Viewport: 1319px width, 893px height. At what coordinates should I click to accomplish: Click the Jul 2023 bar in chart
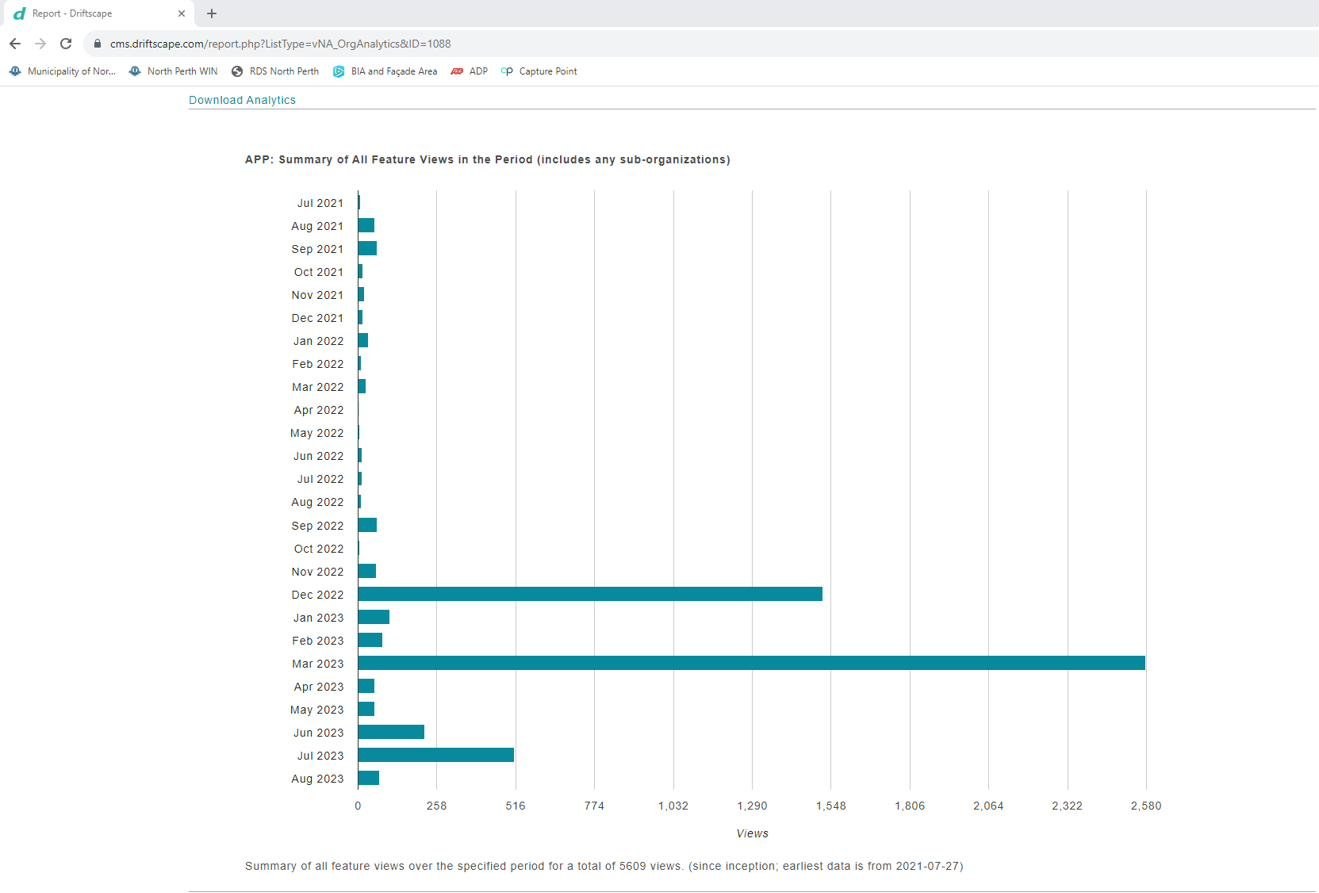[436, 755]
